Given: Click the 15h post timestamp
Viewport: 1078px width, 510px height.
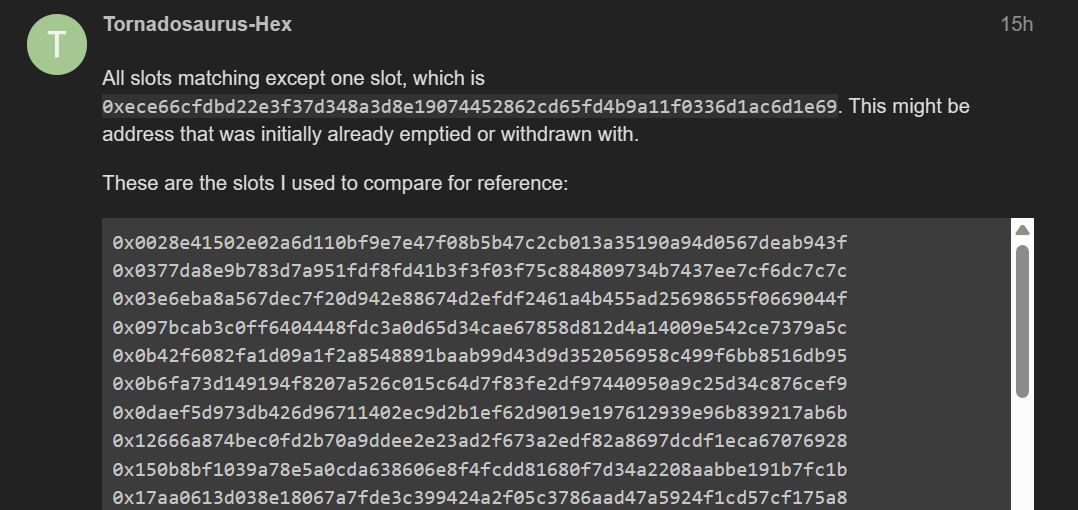Looking at the screenshot, I should [x=1016, y=24].
